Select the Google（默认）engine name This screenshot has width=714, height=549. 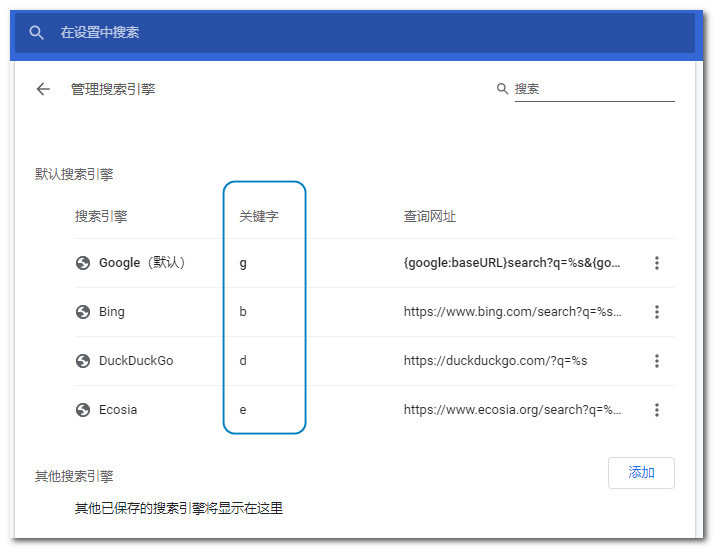pos(142,263)
